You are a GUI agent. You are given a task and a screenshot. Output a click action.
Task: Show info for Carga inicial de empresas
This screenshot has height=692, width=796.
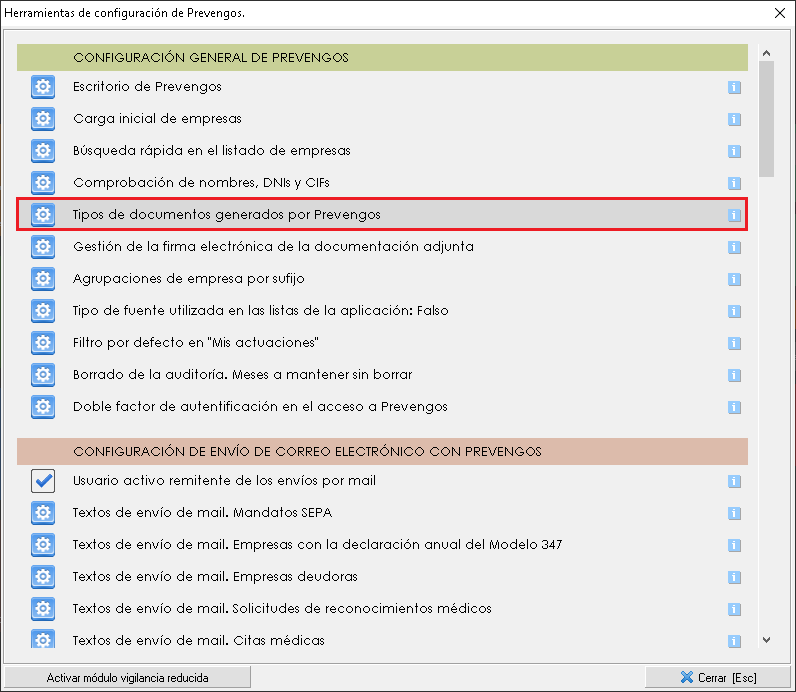[x=734, y=119]
